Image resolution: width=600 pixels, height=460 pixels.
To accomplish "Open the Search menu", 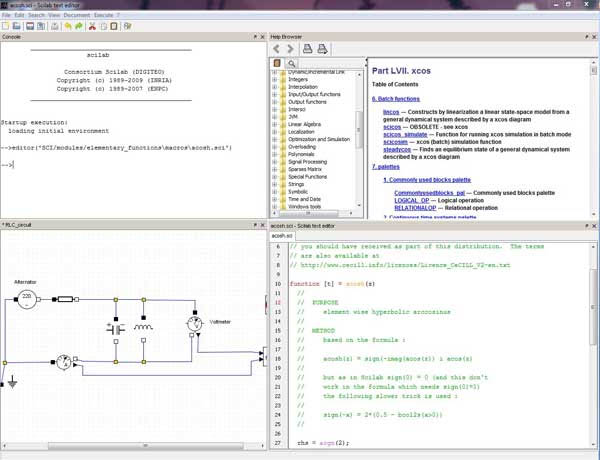I will [x=36, y=15].
